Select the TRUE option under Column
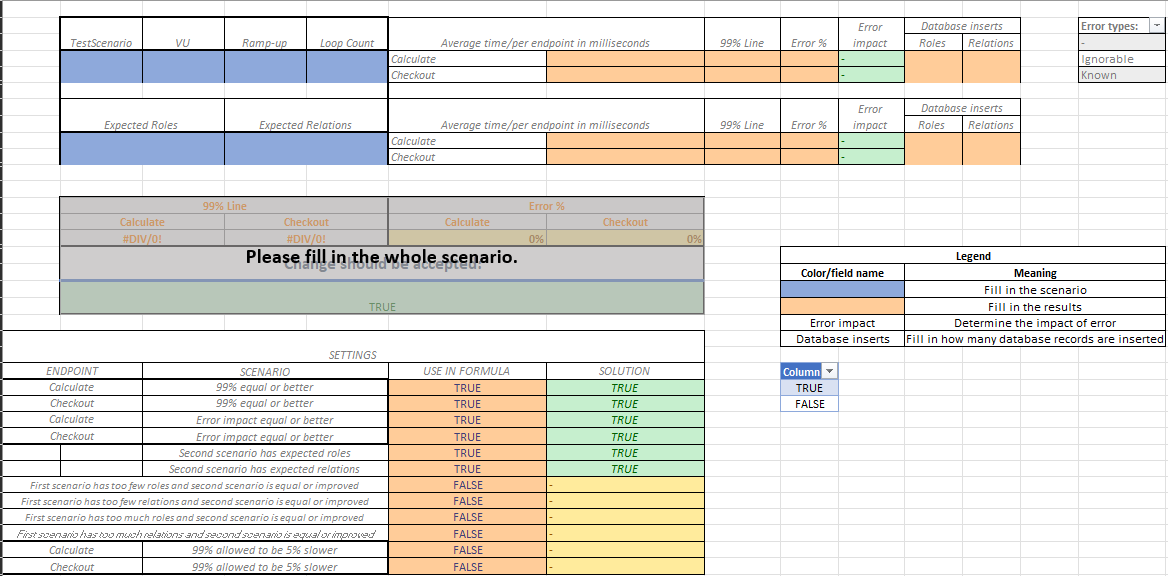Viewport: 1168px width, 576px height. pos(808,387)
